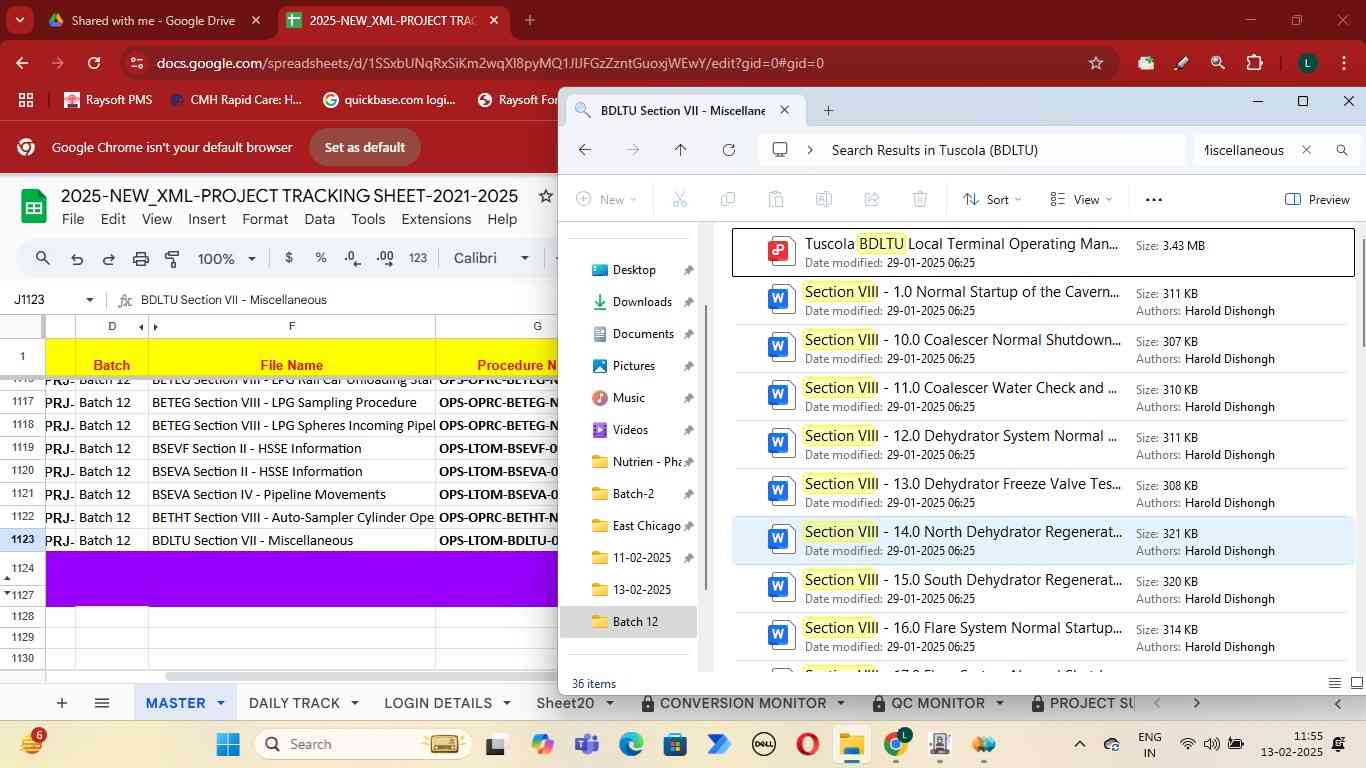Refresh the Explorer search results
Image resolution: width=1366 pixels, height=768 pixels.
729,150
